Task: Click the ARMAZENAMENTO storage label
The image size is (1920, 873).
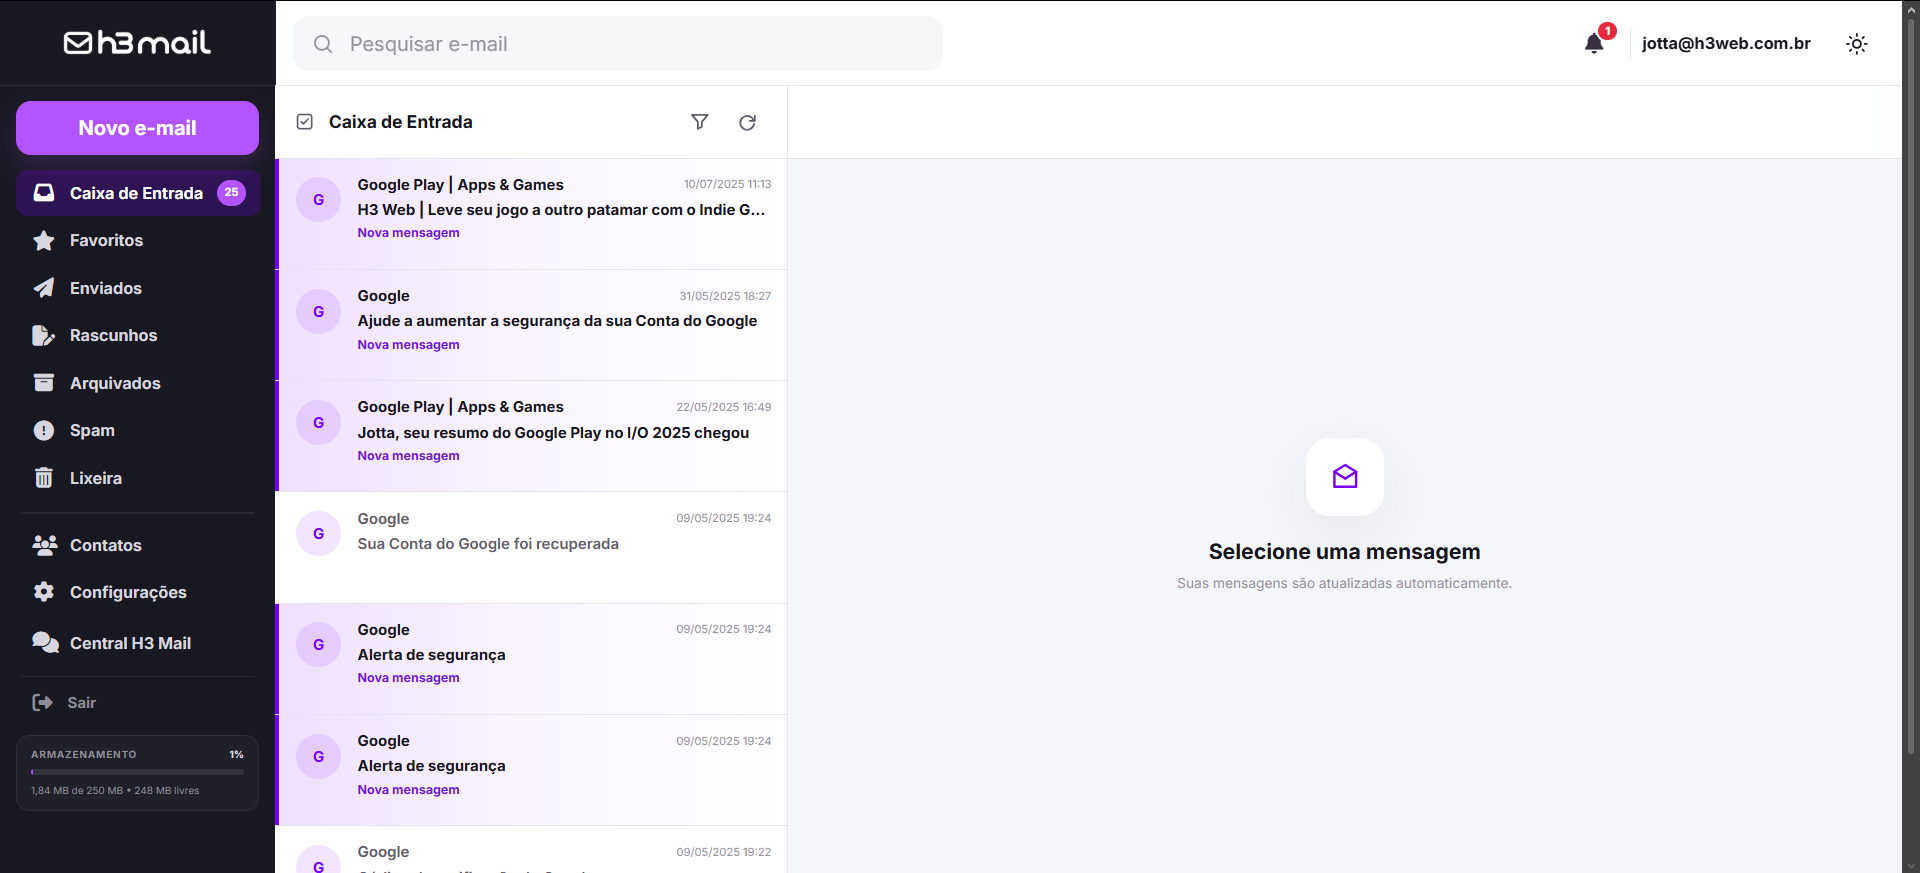Action: (84, 755)
